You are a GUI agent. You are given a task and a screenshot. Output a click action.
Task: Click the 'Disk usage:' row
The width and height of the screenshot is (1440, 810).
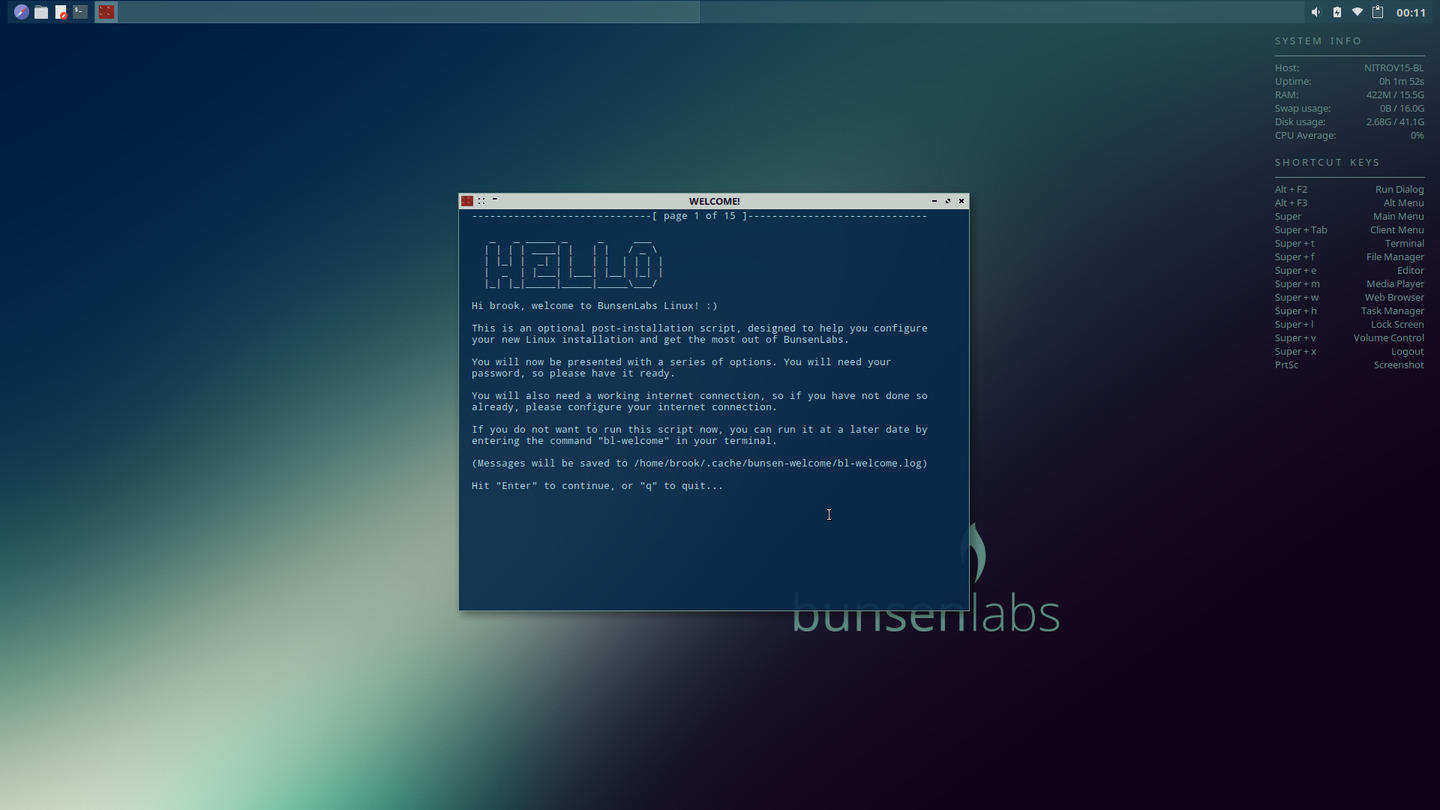tap(1349, 122)
